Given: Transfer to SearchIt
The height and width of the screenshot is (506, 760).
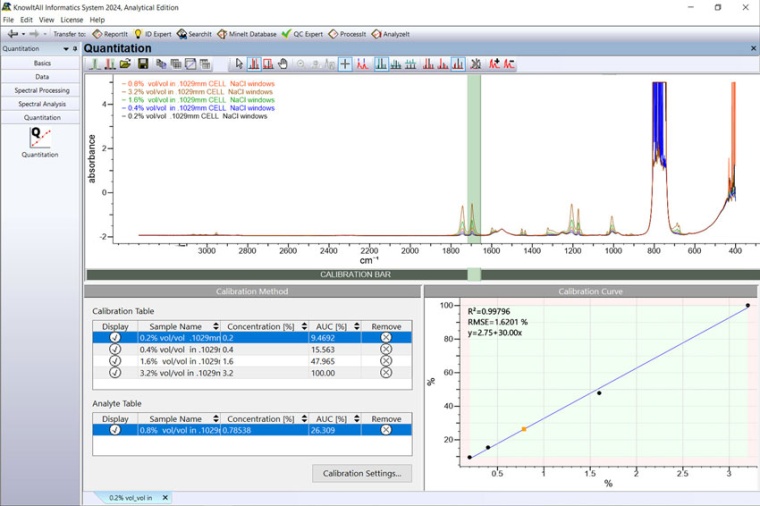Looking at the screenshot, I should [x=194, y=34].
